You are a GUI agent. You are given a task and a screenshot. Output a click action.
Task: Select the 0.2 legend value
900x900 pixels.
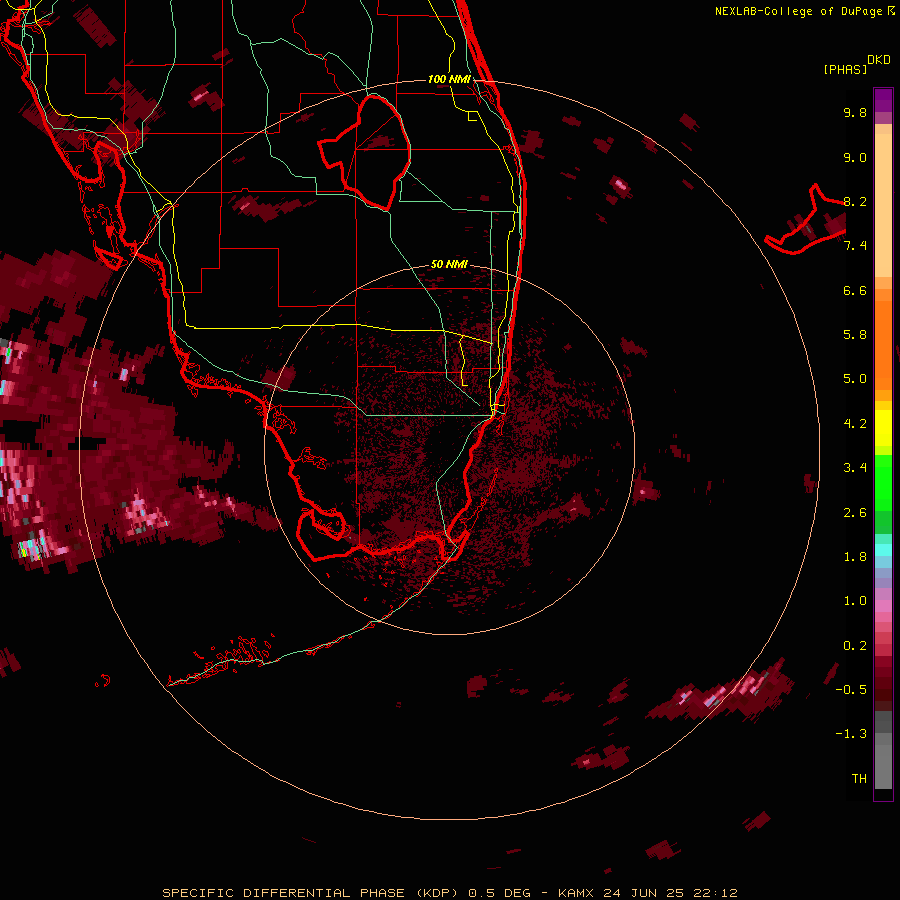(x=855, y=646)
